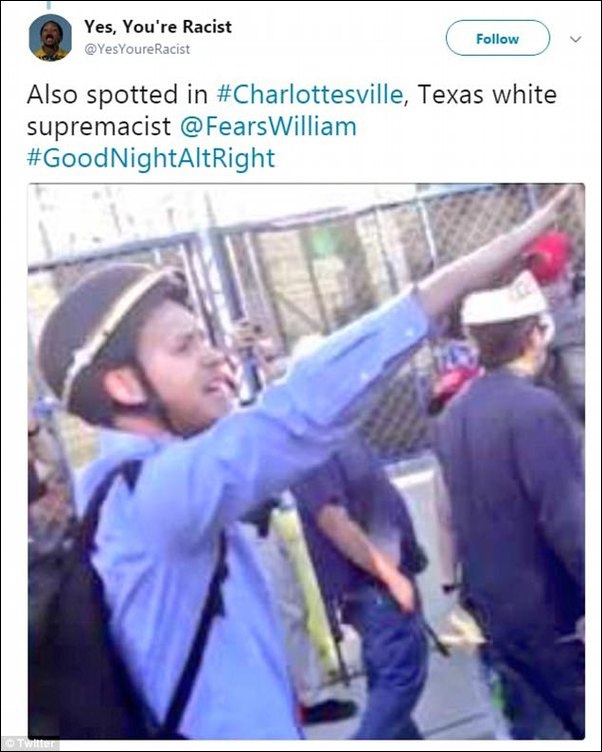
Task: Expand the tweet options chevron menu
Action: [x=576, y=39]
